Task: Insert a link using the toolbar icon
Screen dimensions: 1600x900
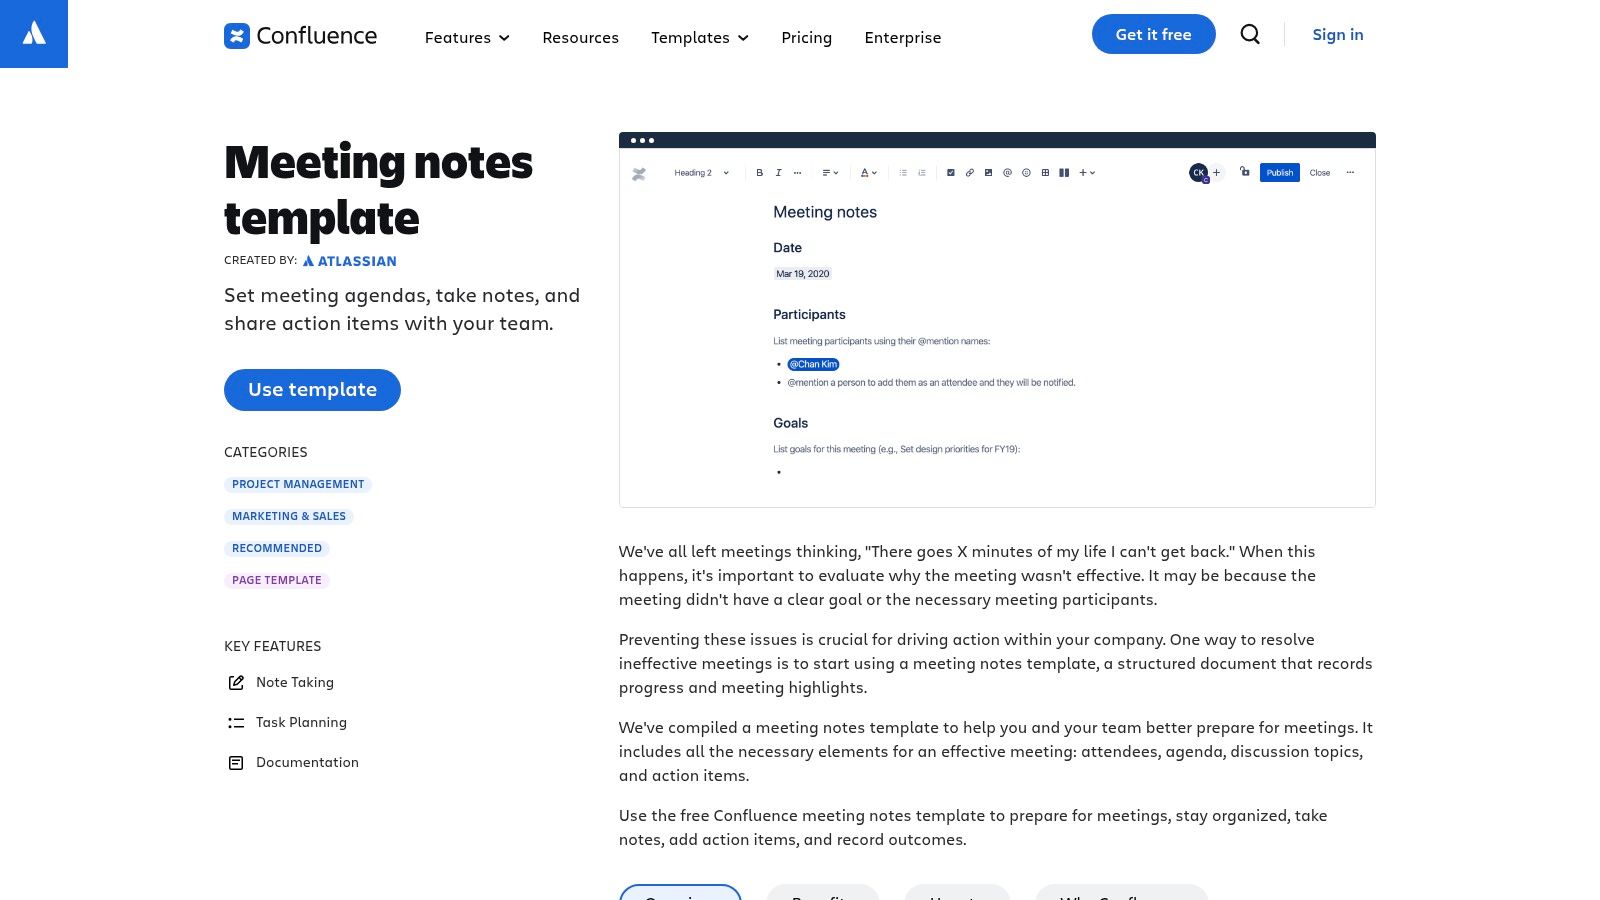Action: click(x=969, y=172)
